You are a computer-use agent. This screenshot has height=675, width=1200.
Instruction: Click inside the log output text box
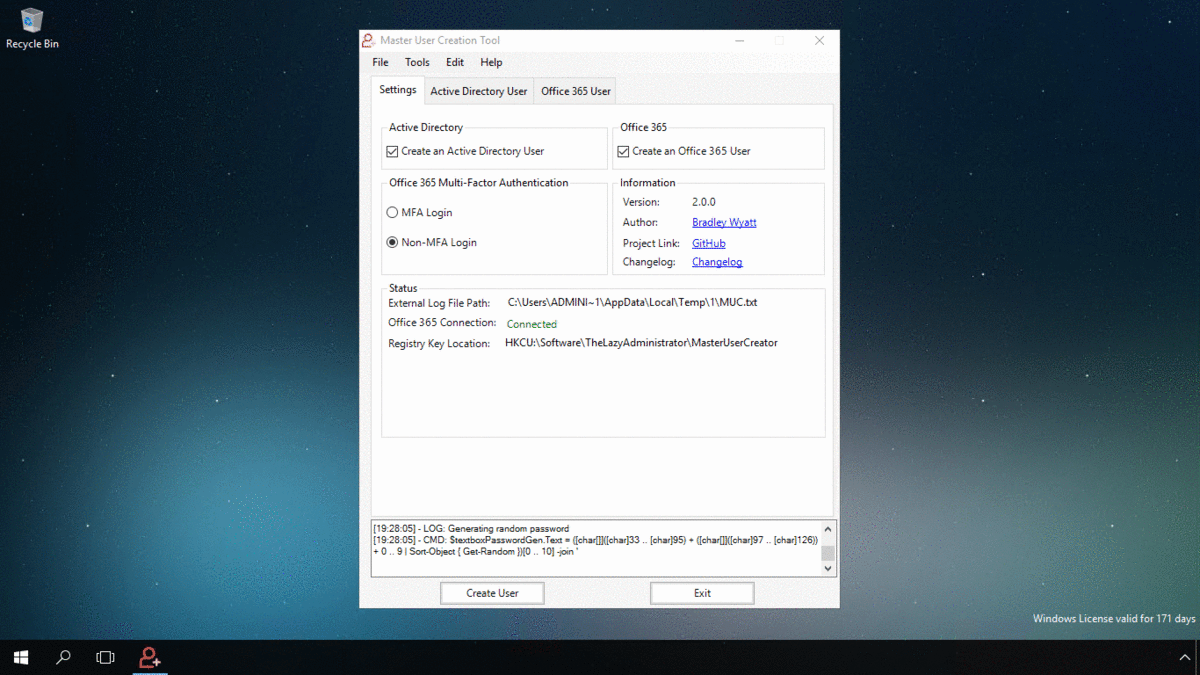tap(596, 549)
